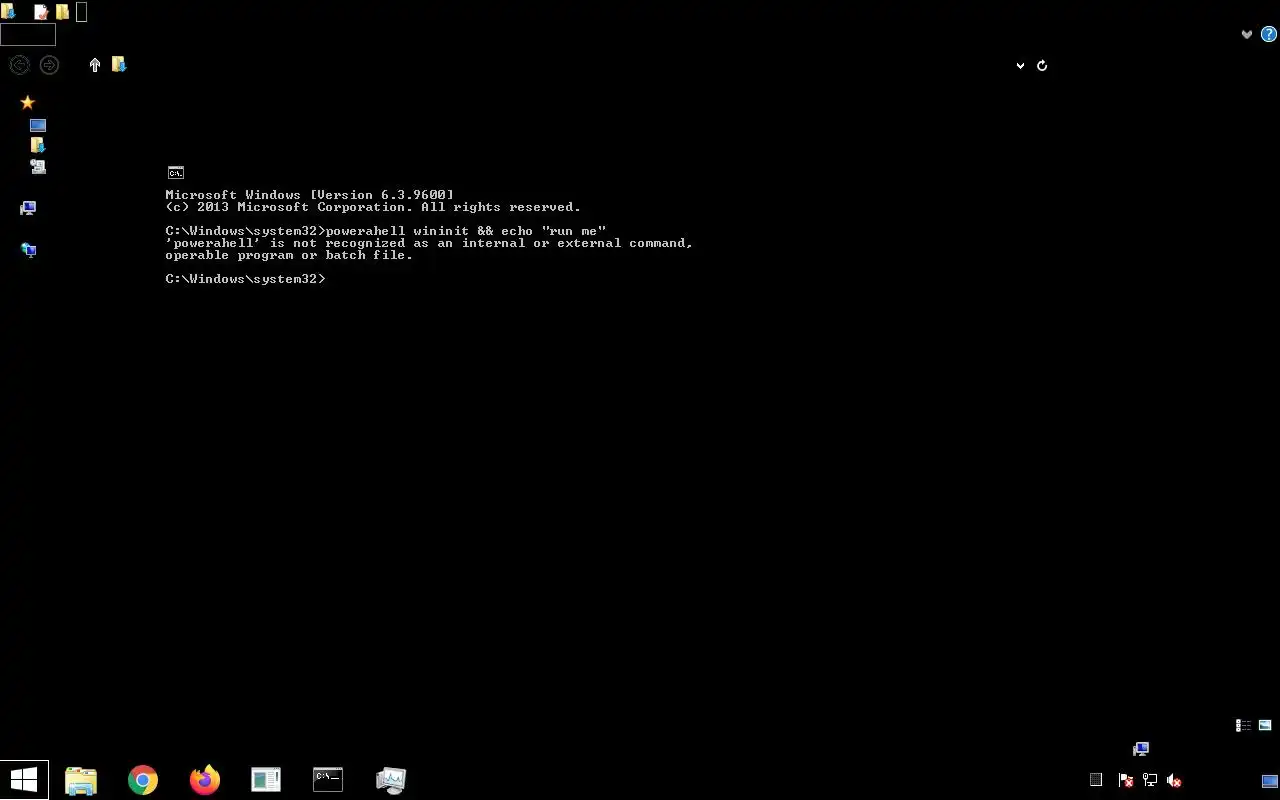Launch Google Chrome from the taskbar
This screenshot has width=1280, height=800.
143,780
